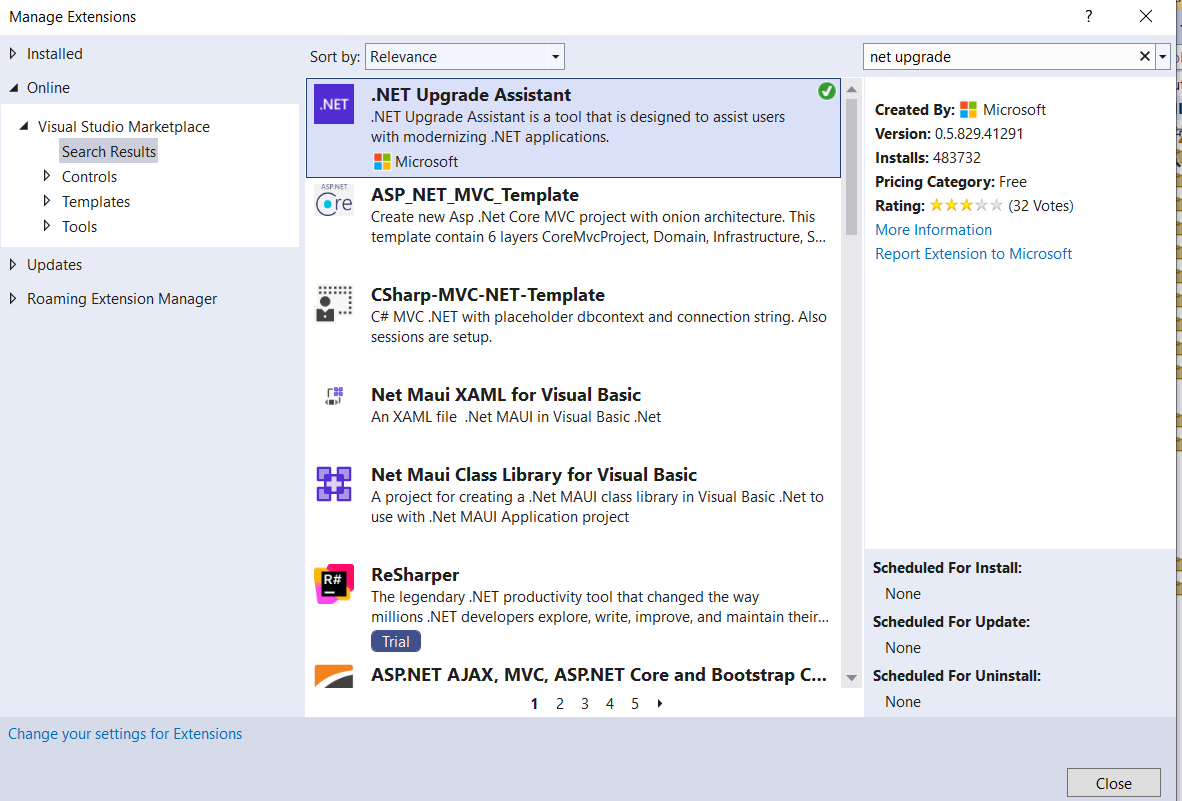Image resolution: width=1182 pixels, height=801 pixels.
Task: Select Net Maui XAML for Visual Basic title
Action: point(506,395)
